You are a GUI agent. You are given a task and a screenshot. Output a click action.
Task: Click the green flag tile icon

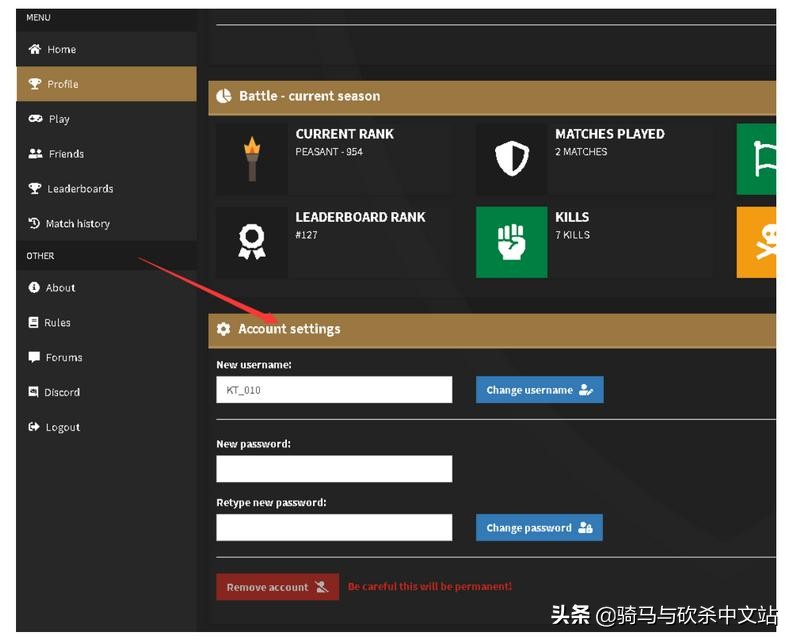(x=756, y=159)
